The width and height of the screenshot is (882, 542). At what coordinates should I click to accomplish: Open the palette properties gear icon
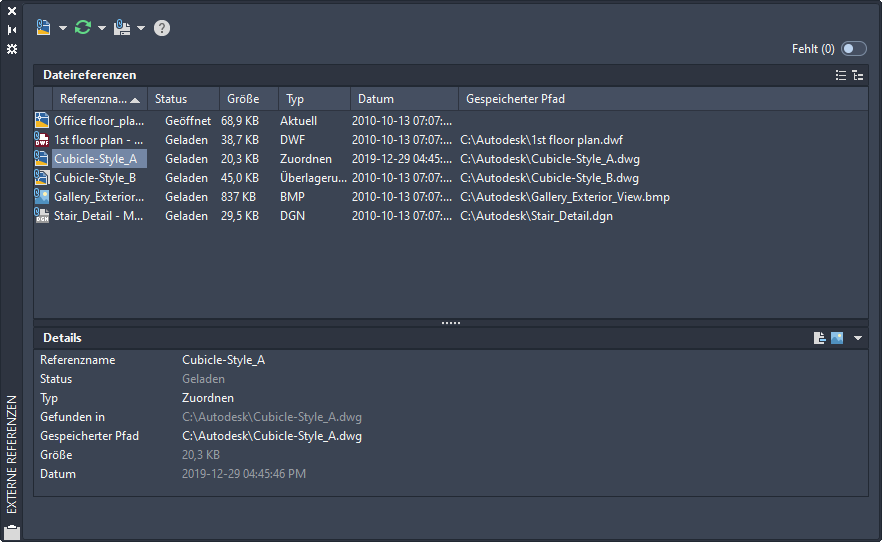click(x=12, y=48)
